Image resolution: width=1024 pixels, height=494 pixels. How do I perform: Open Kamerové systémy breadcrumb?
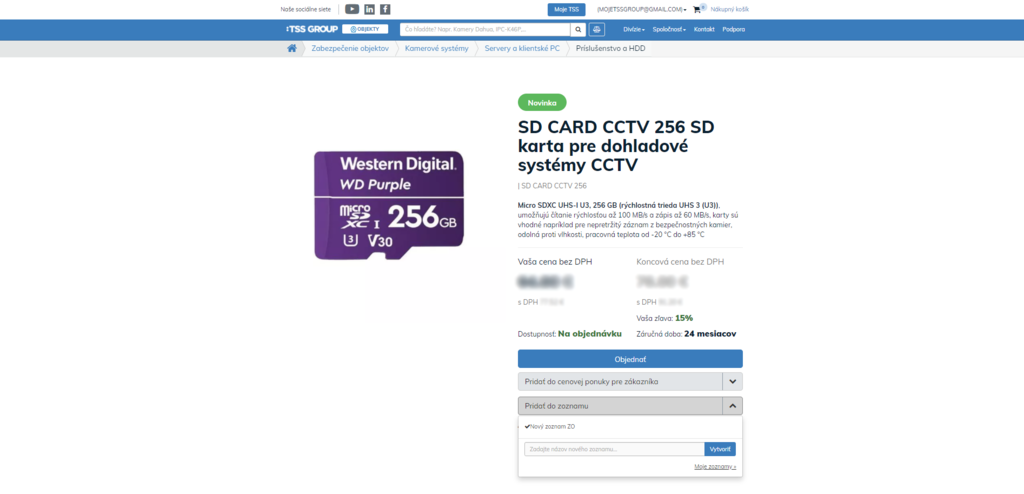(x=436, y=48)
